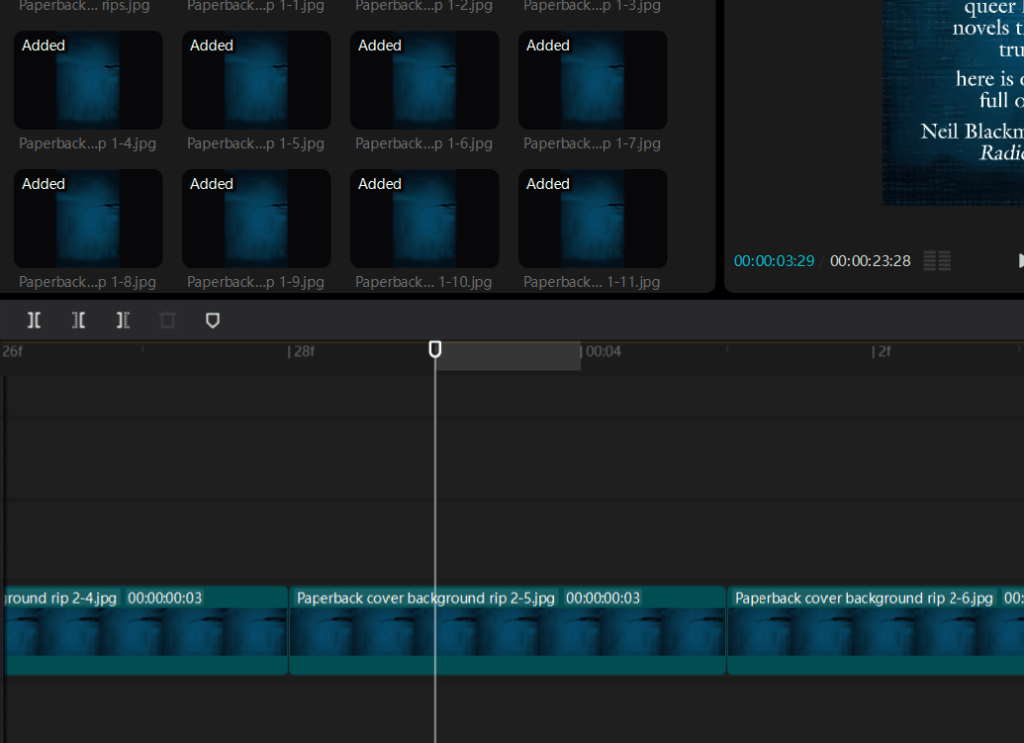Click the grid icon beside total duration
The height and width of the screenshot is (743, 1024).
937,261
